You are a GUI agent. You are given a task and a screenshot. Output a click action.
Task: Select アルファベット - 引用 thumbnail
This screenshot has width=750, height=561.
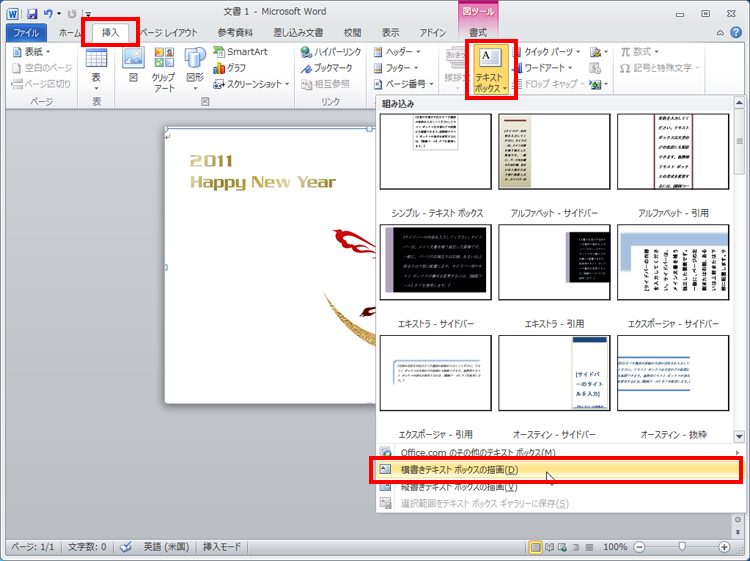click(x=673, y=152)
